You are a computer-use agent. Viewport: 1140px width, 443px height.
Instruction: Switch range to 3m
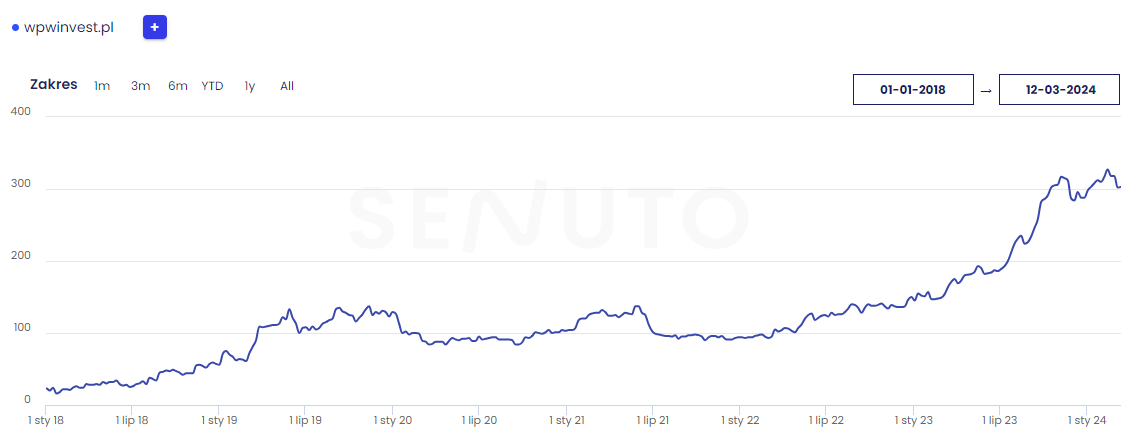point(140,86)
